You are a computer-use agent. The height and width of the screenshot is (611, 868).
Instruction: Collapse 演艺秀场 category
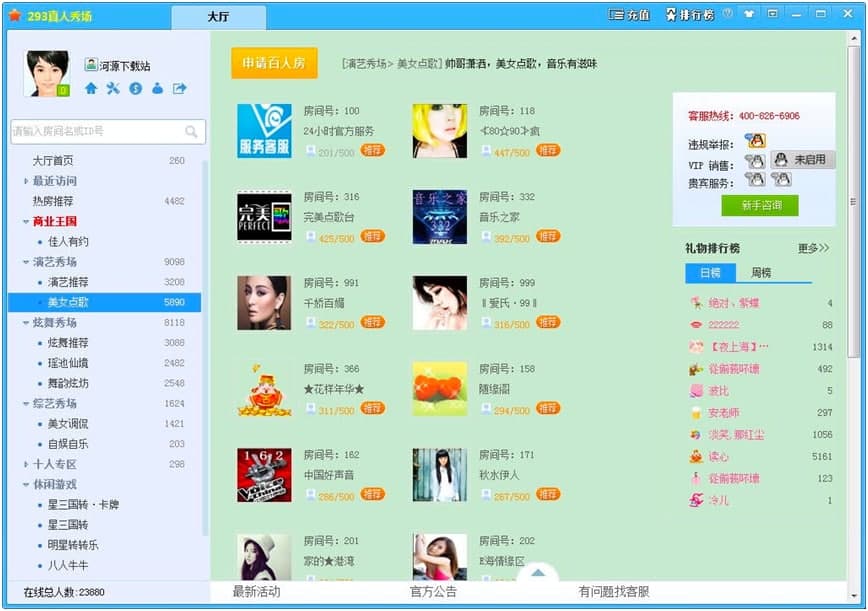(25, 262)
